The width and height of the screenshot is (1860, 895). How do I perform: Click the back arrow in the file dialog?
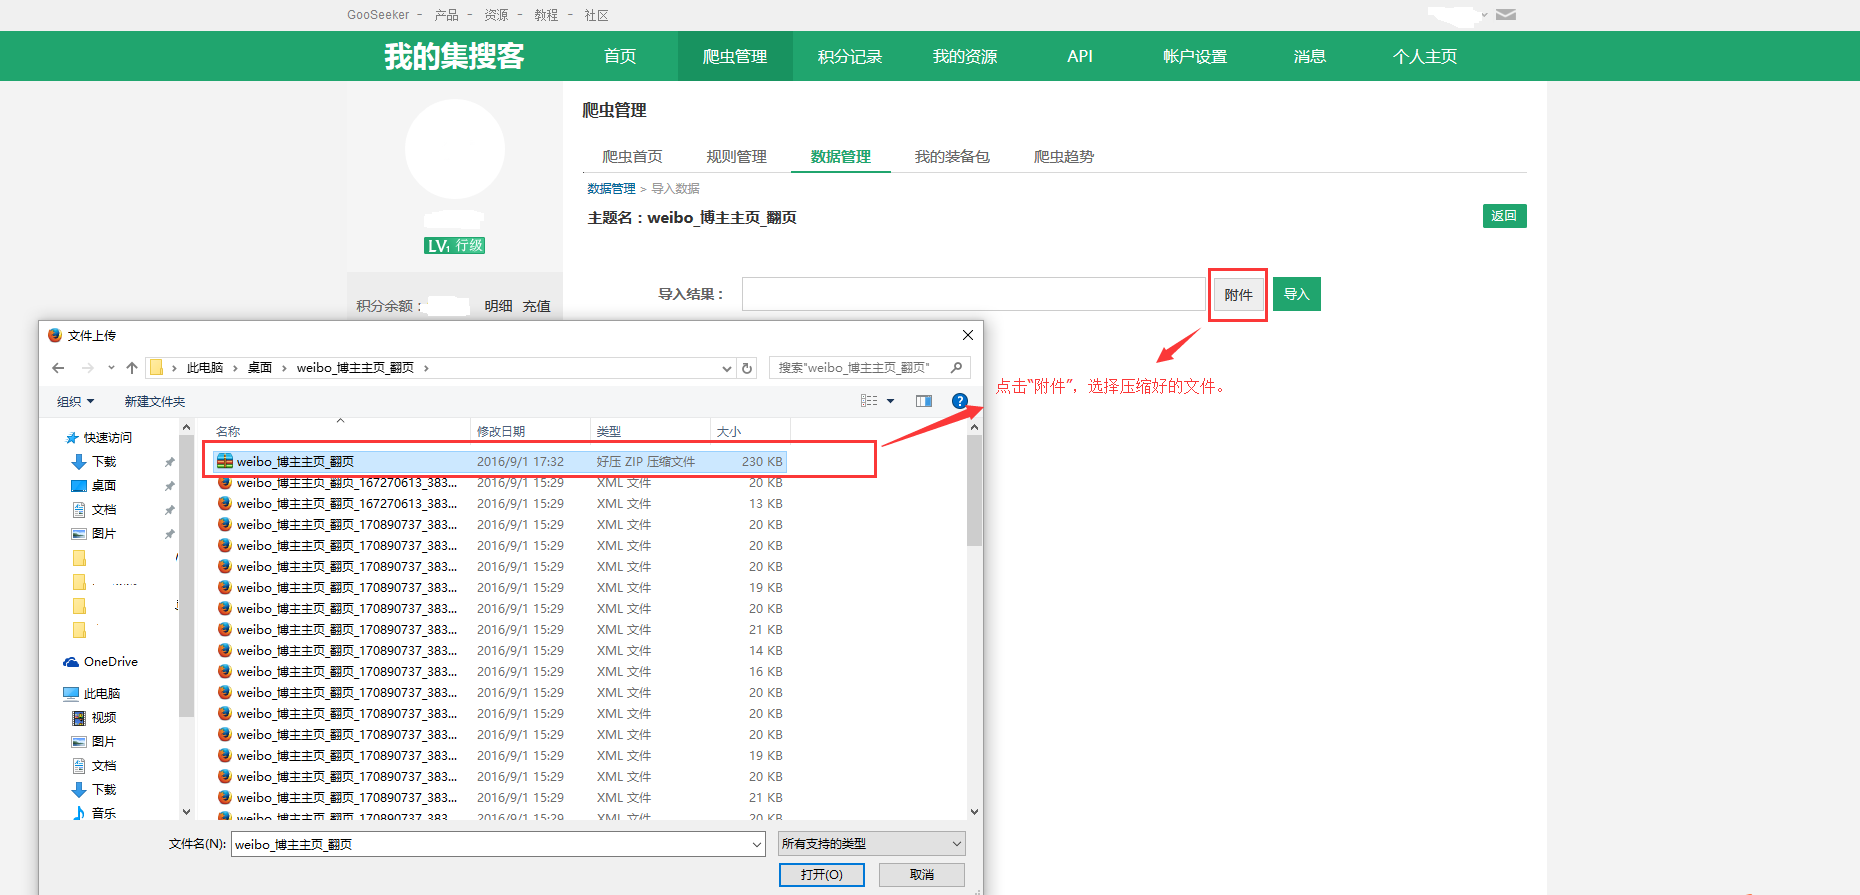pos(59,368)
